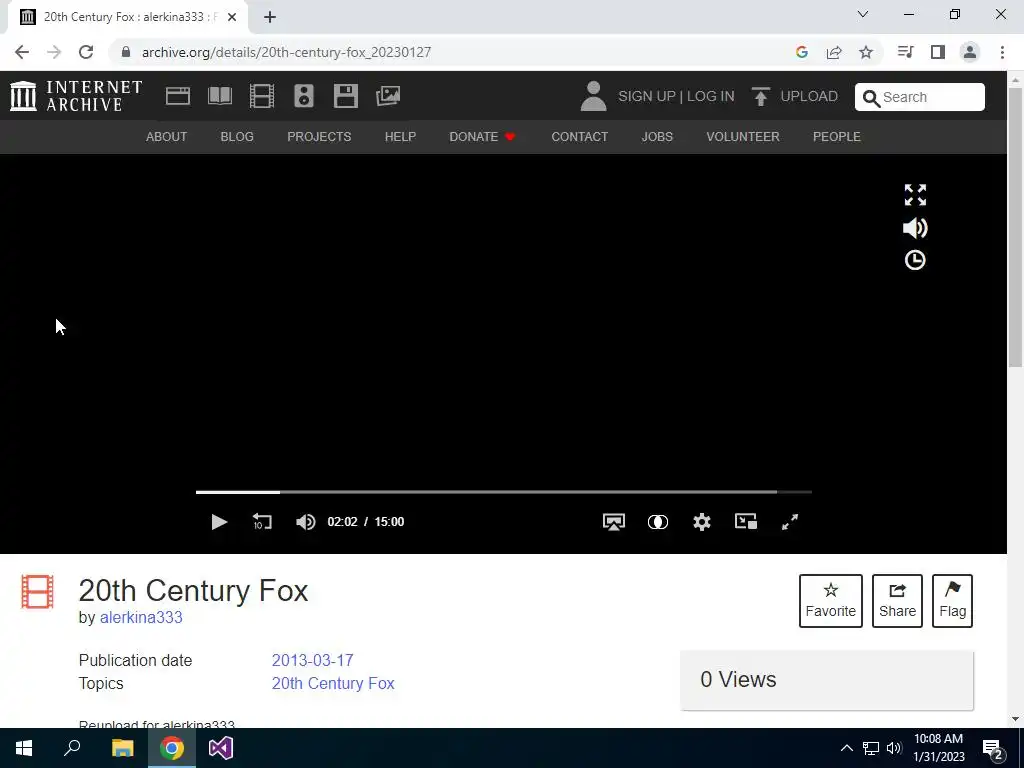Open the JOBS menu item
This screenshot has width=1024, height=768.
pyautogui.click(x=657, y=136)
